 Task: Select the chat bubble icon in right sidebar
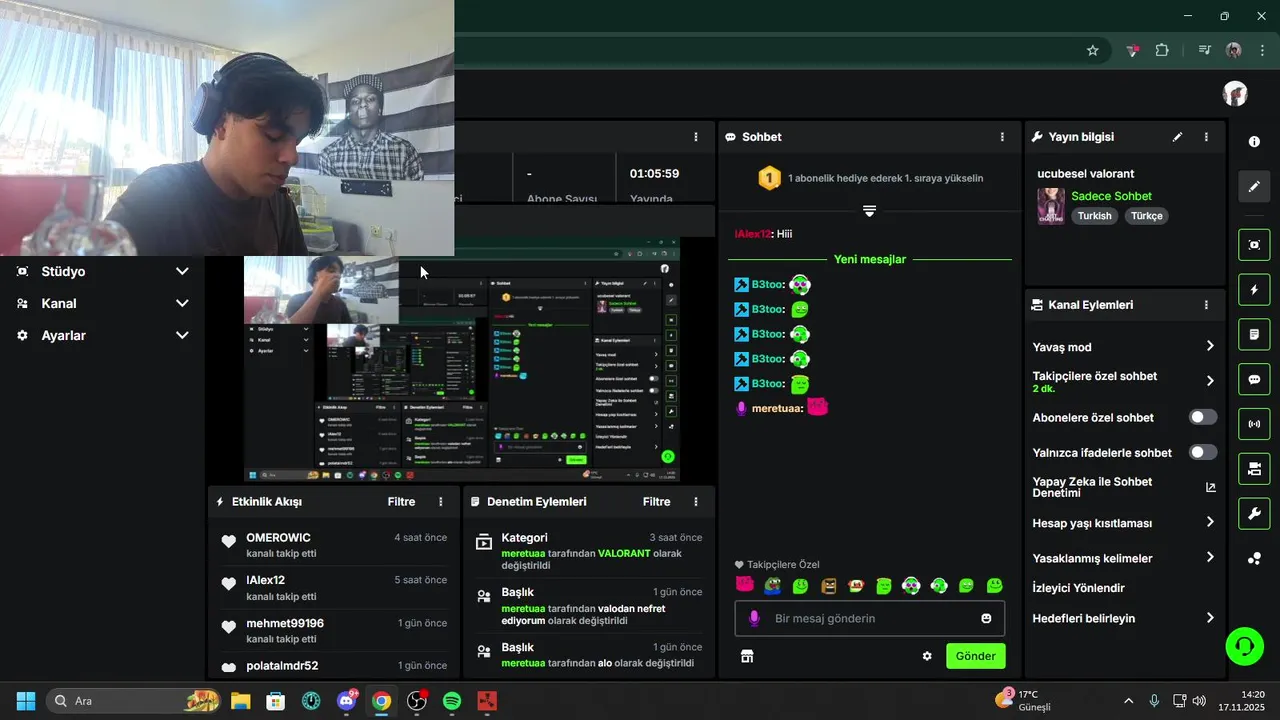click(1254, 380)
